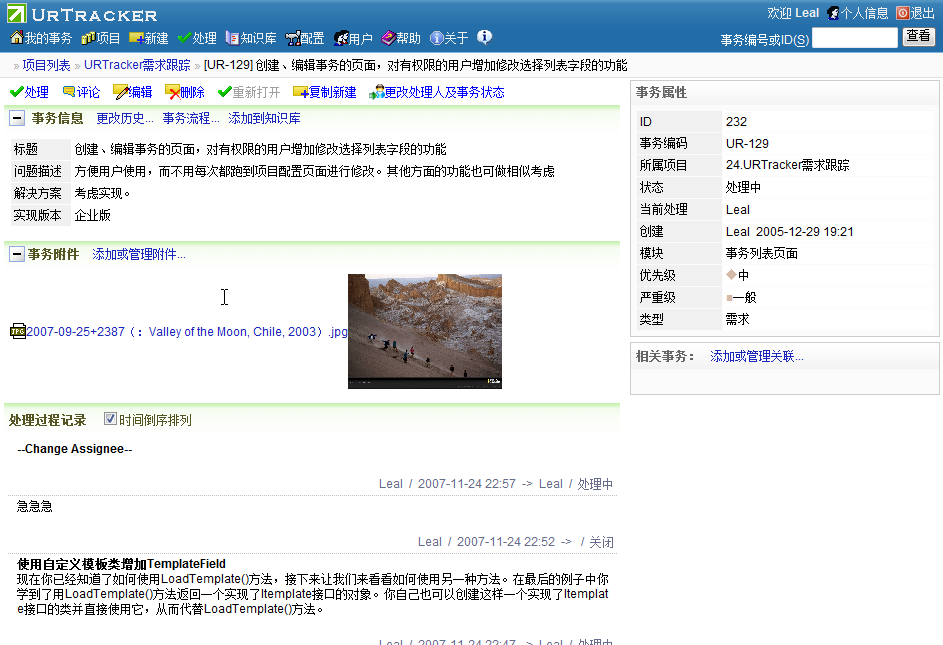Click the grayed 重新打开 checkmark icon
Viewport: 943px width, 645px height.
pos(225,91)
